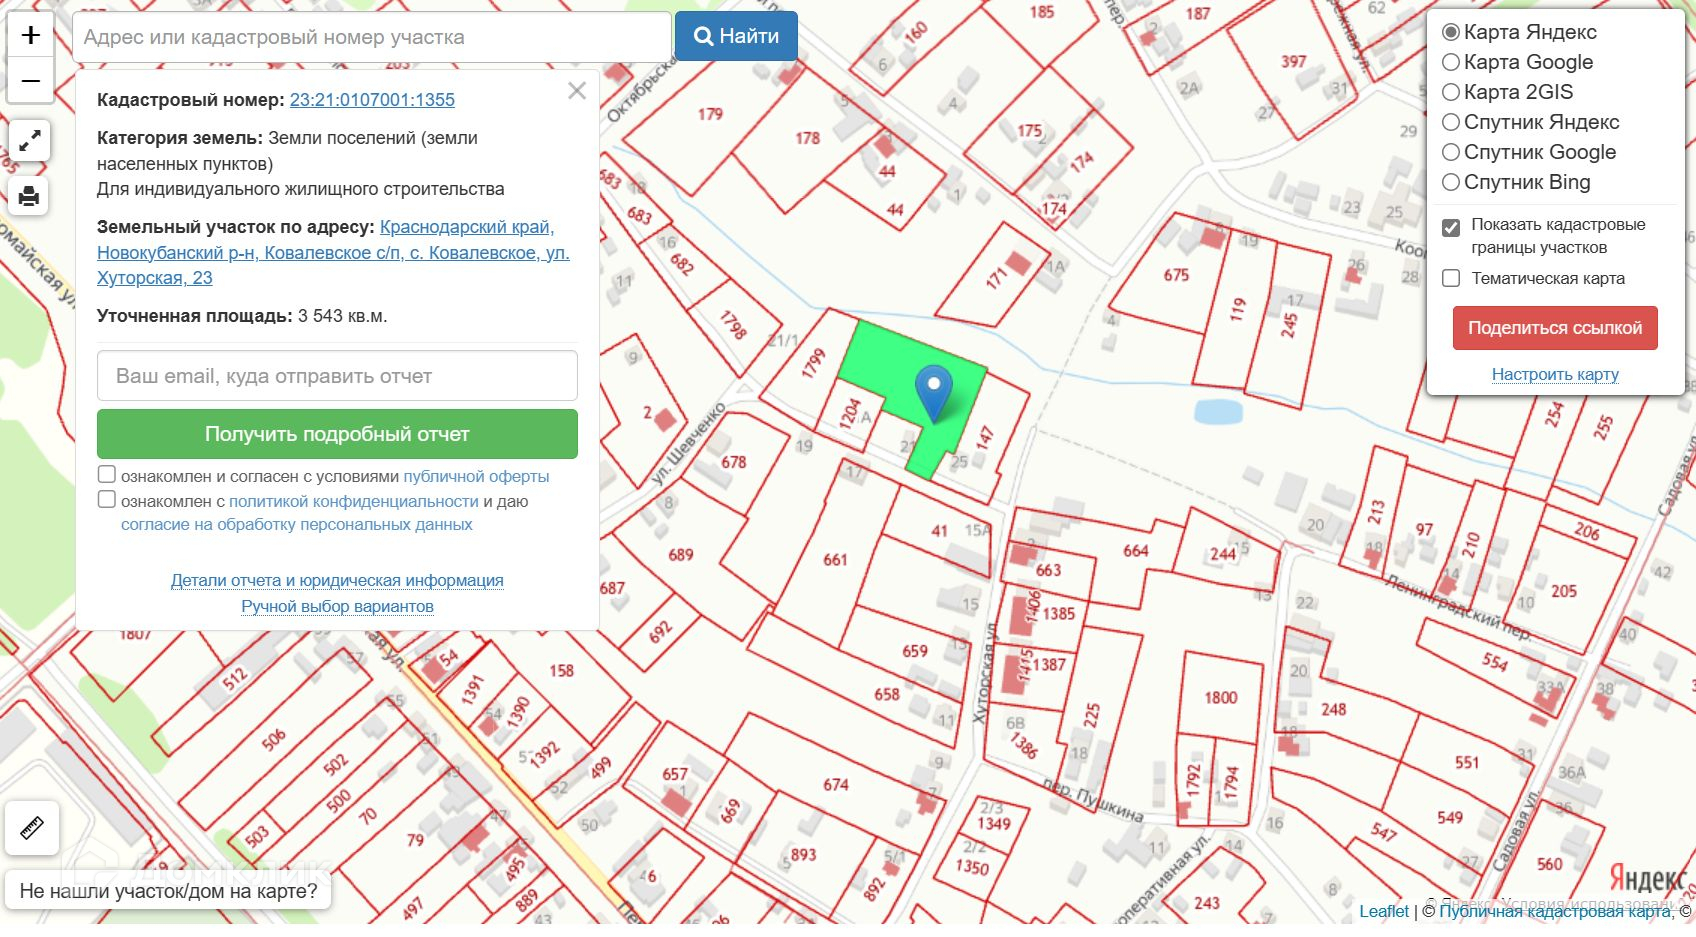This screenshot has height=937, width=1696.
Task: Print the map using printer icon
Action: coord(30,196)
